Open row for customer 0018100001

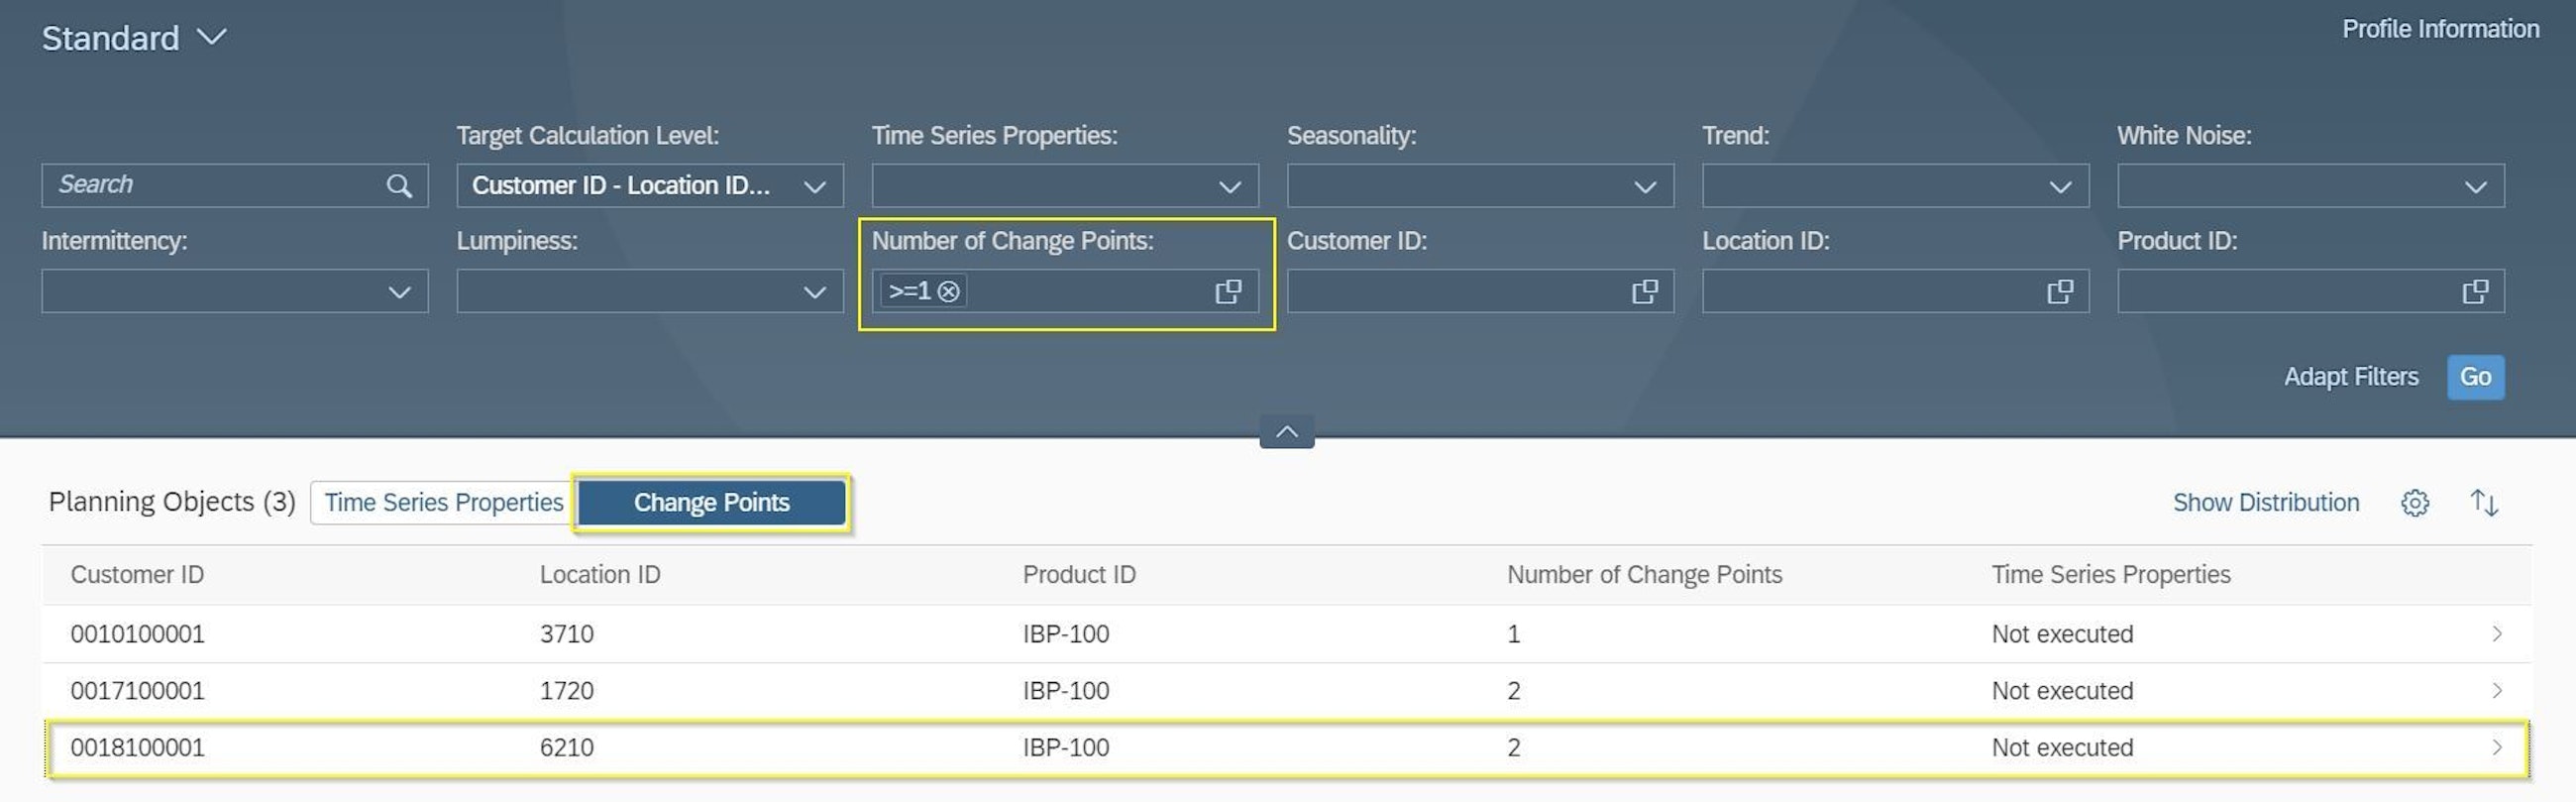click(x=1286, y=748)
